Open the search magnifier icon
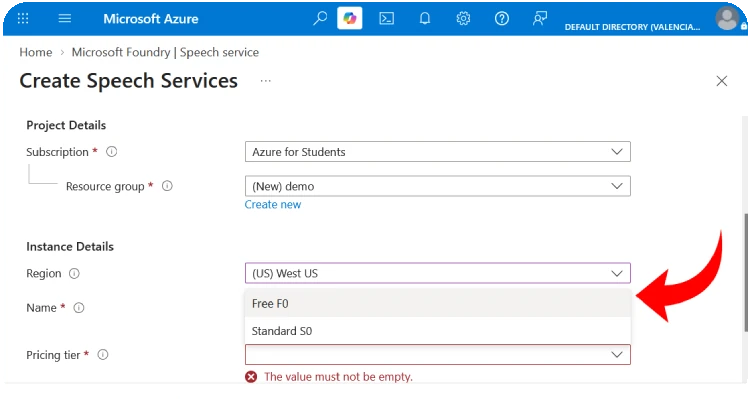Screen dimensions: 750x402 point(320,19)
